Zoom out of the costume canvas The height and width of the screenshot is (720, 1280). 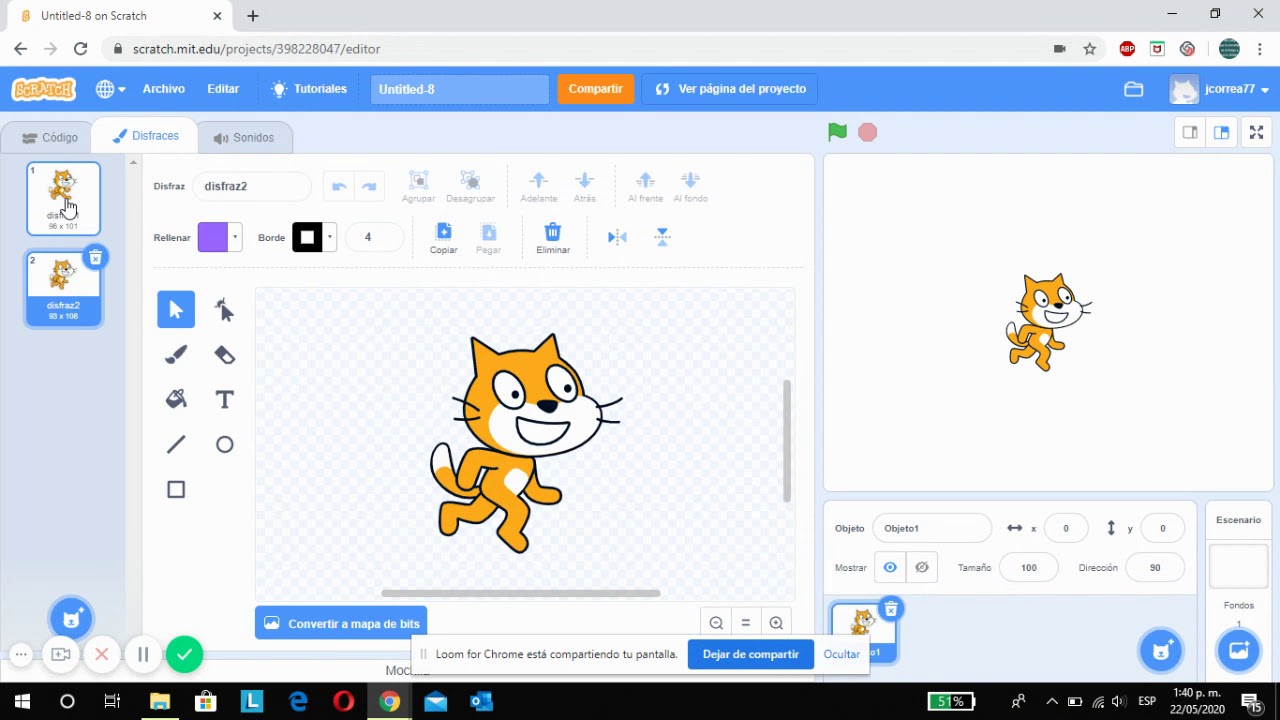click(716, 623)
